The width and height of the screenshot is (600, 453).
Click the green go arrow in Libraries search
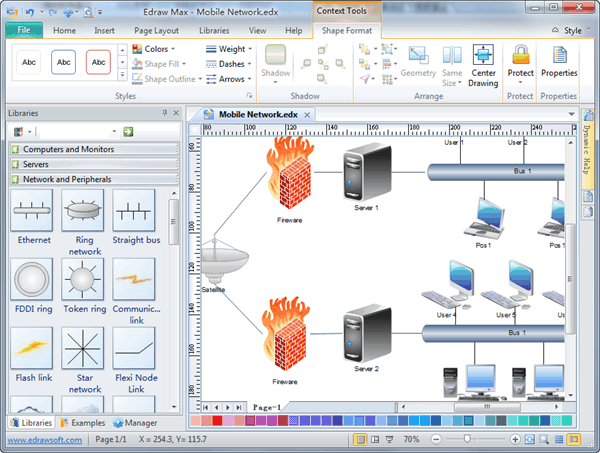coord(128,132)
